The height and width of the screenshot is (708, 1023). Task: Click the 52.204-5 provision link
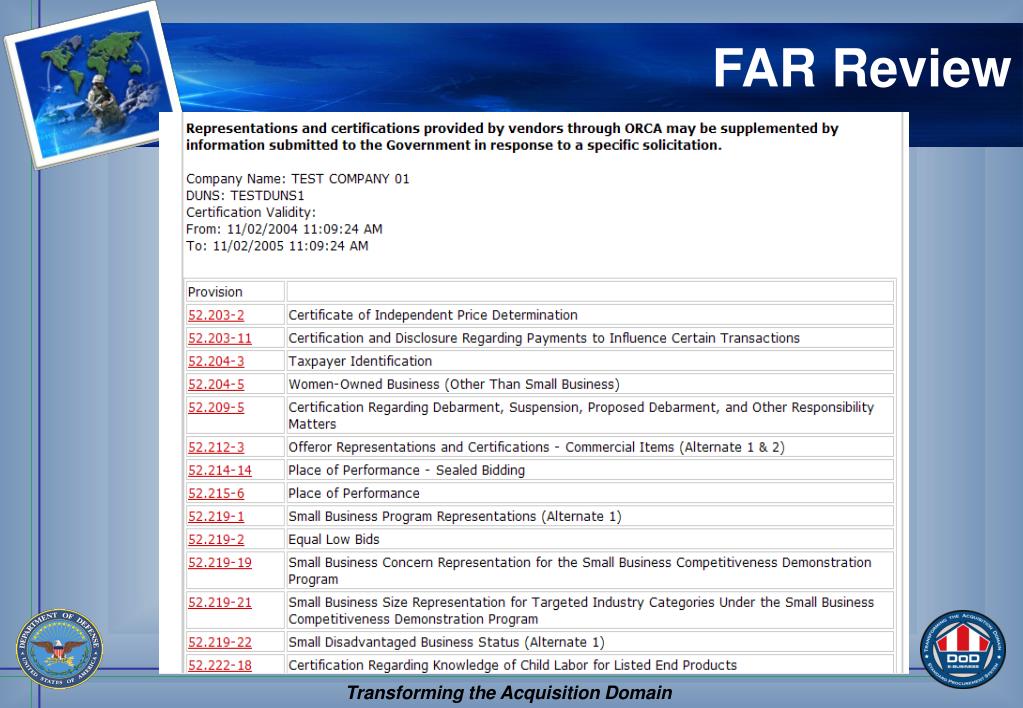point(216,384)
